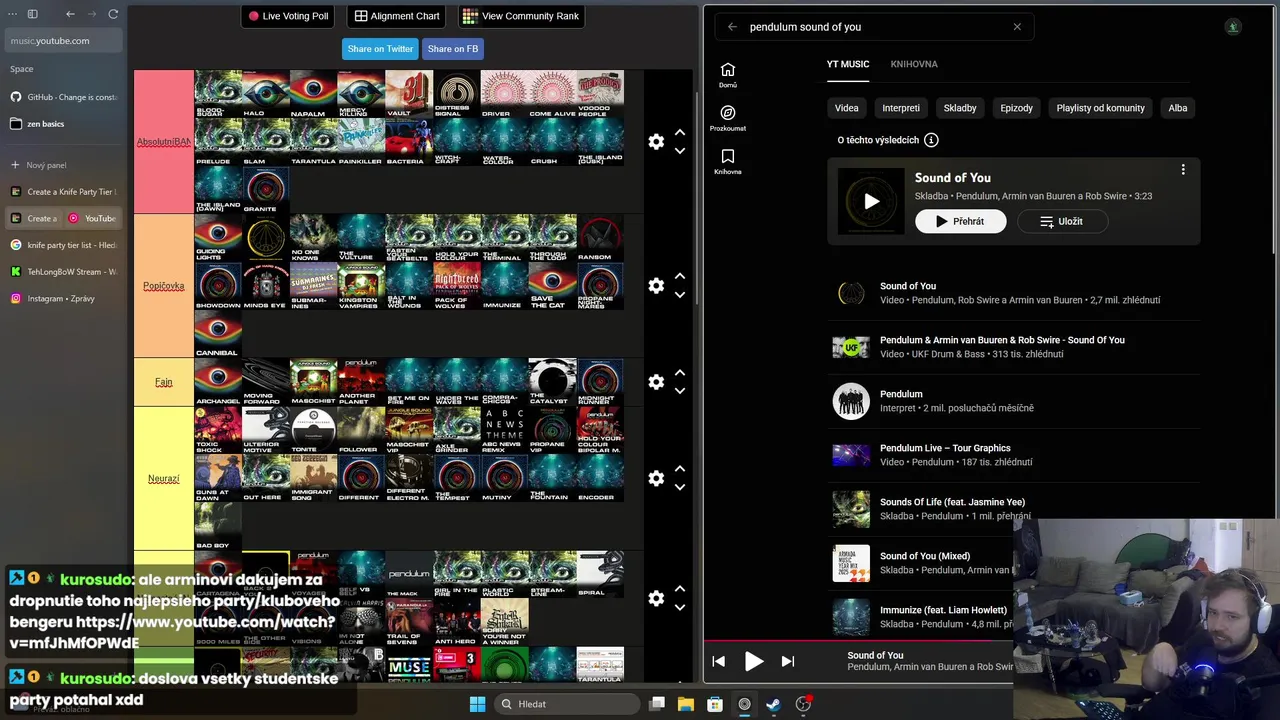Move Neurazí tier row up
Image resolution: width=1280 pixels, height=720 pixels.
pyautogui.click(x=680, y=468)
